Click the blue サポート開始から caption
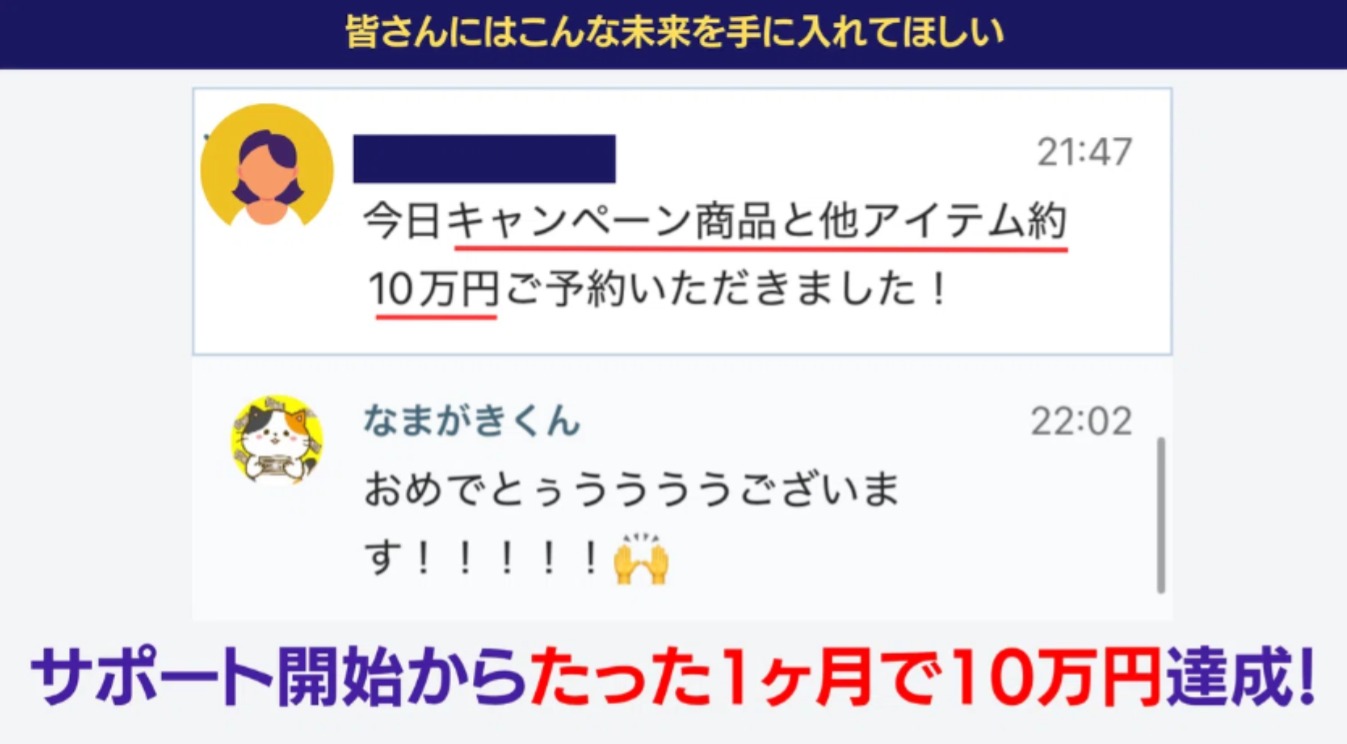 [x=279, y=680]
